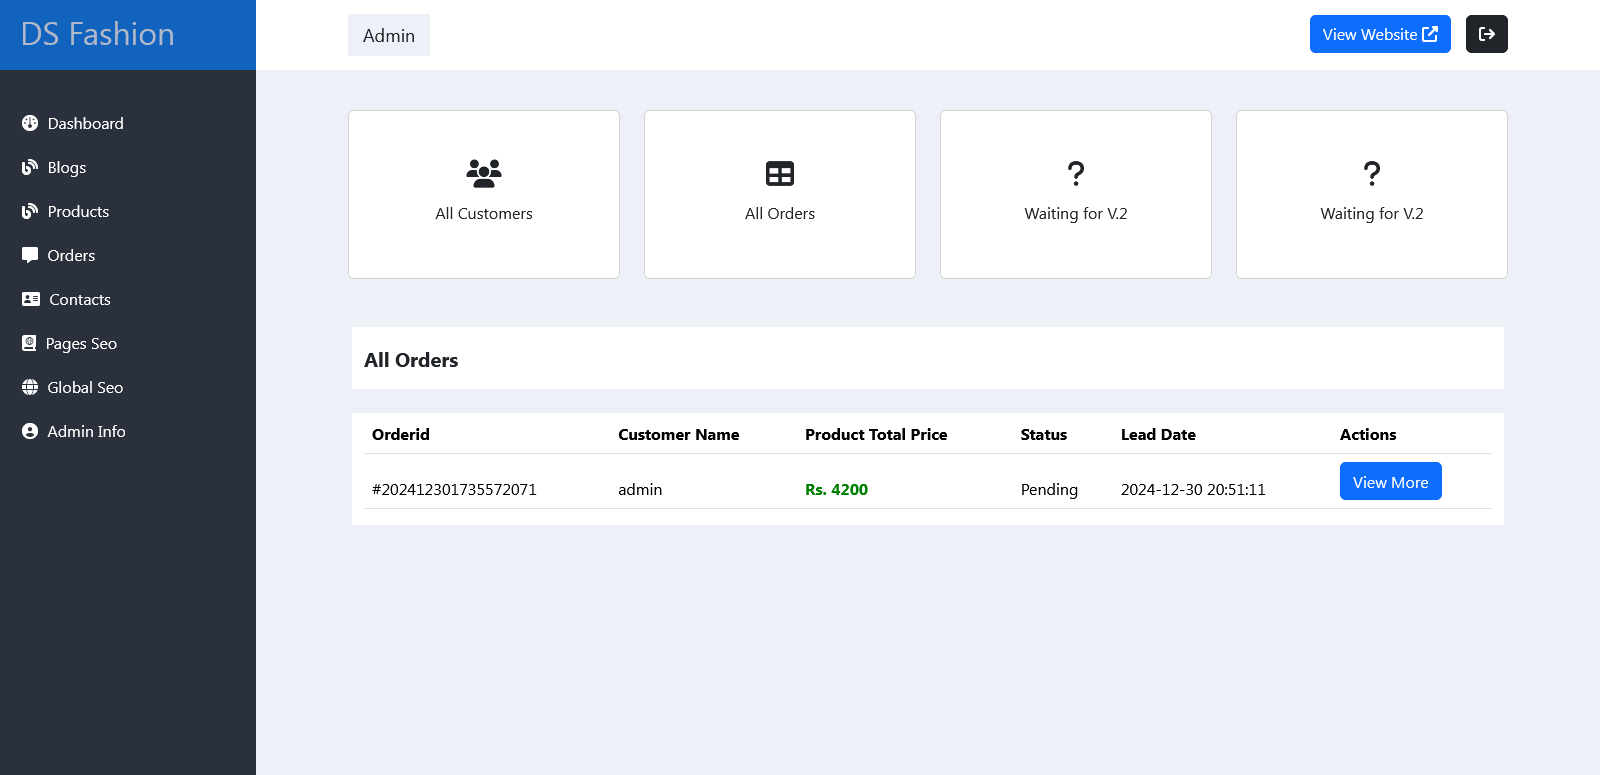The height and width of the screenshot is (775, 1600).
Task: Open the first Waiting for V.2 card
Action: [x=1076, y=194]
